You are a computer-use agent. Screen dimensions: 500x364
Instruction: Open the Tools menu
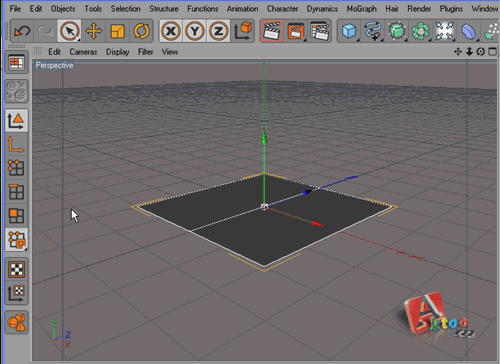coord(93,9)
